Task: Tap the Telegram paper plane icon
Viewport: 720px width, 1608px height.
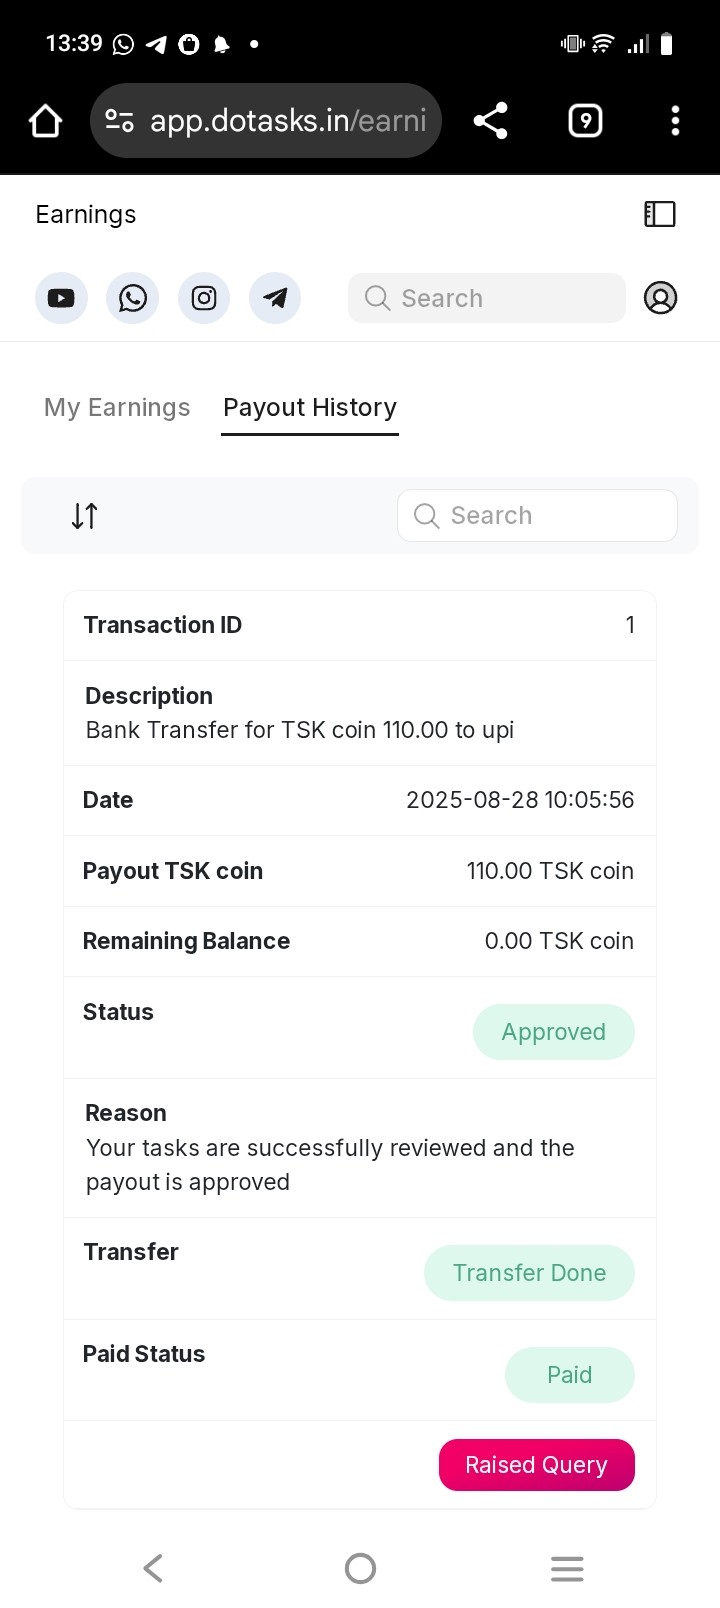Action: [275, 298]
